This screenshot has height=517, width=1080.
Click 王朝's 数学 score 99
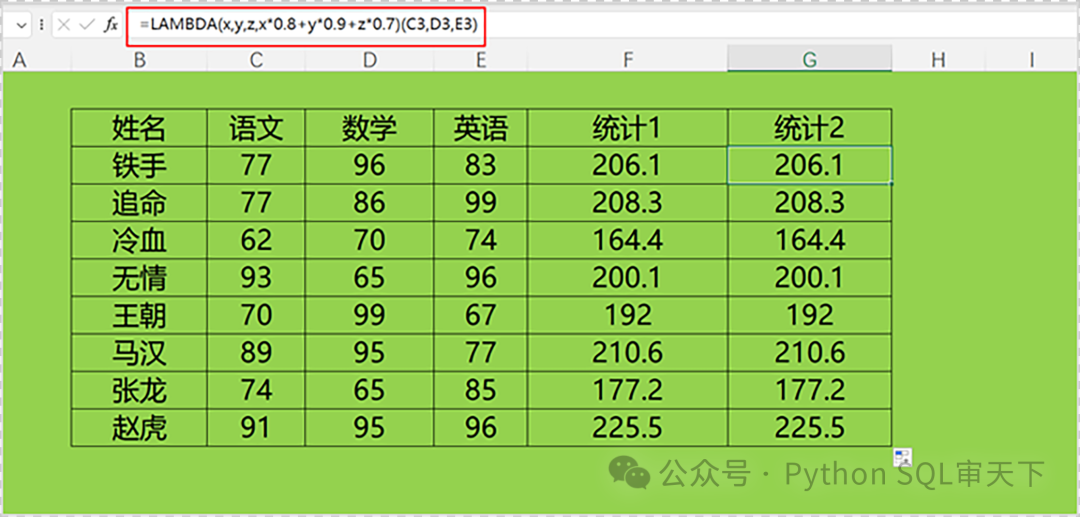coord(369,315)
